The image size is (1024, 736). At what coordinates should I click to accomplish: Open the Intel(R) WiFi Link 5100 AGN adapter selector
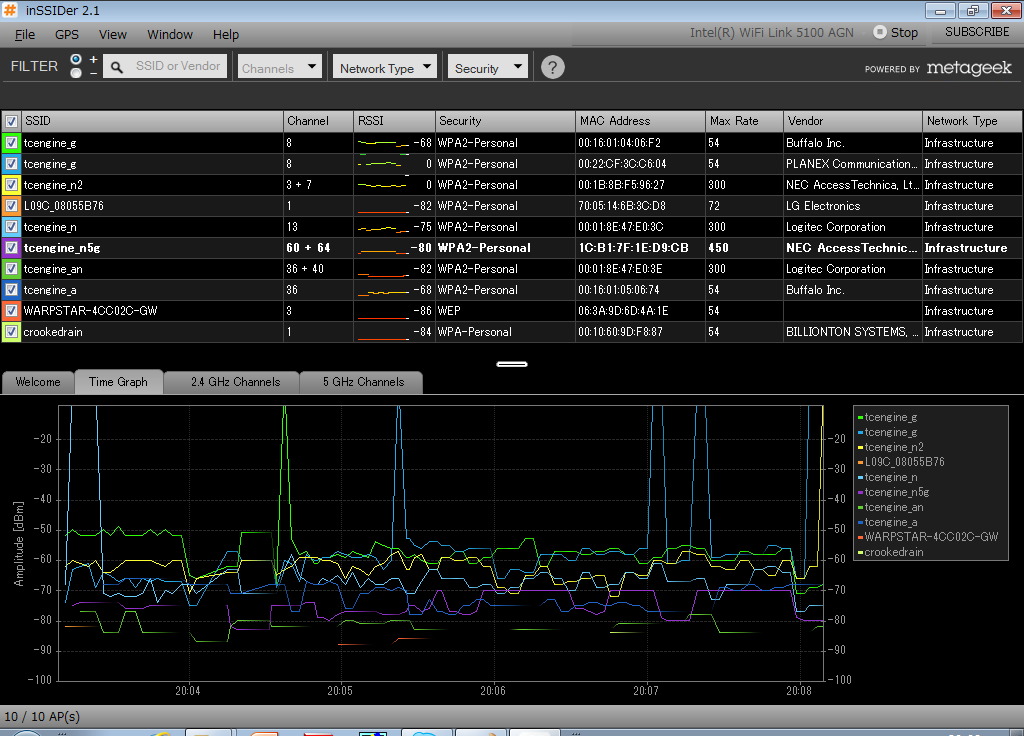point(772,33)
